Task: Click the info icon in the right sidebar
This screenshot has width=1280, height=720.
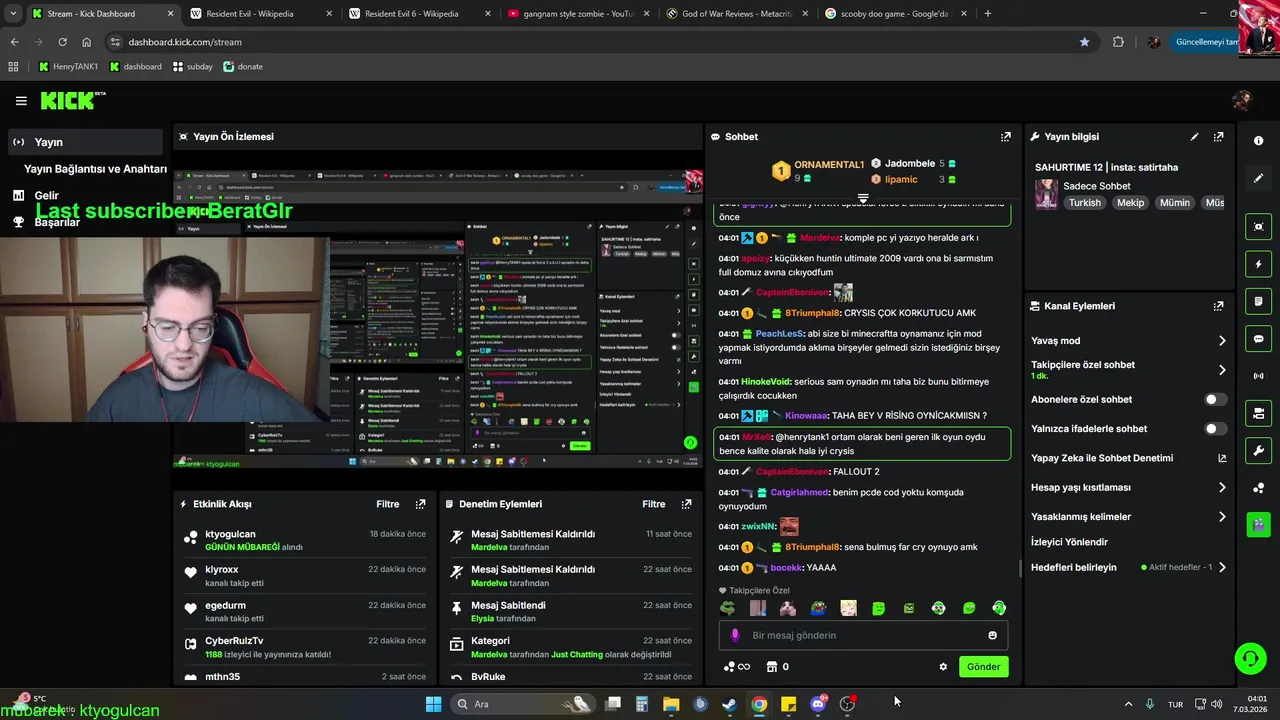Action: click(x=1258, y=141)
